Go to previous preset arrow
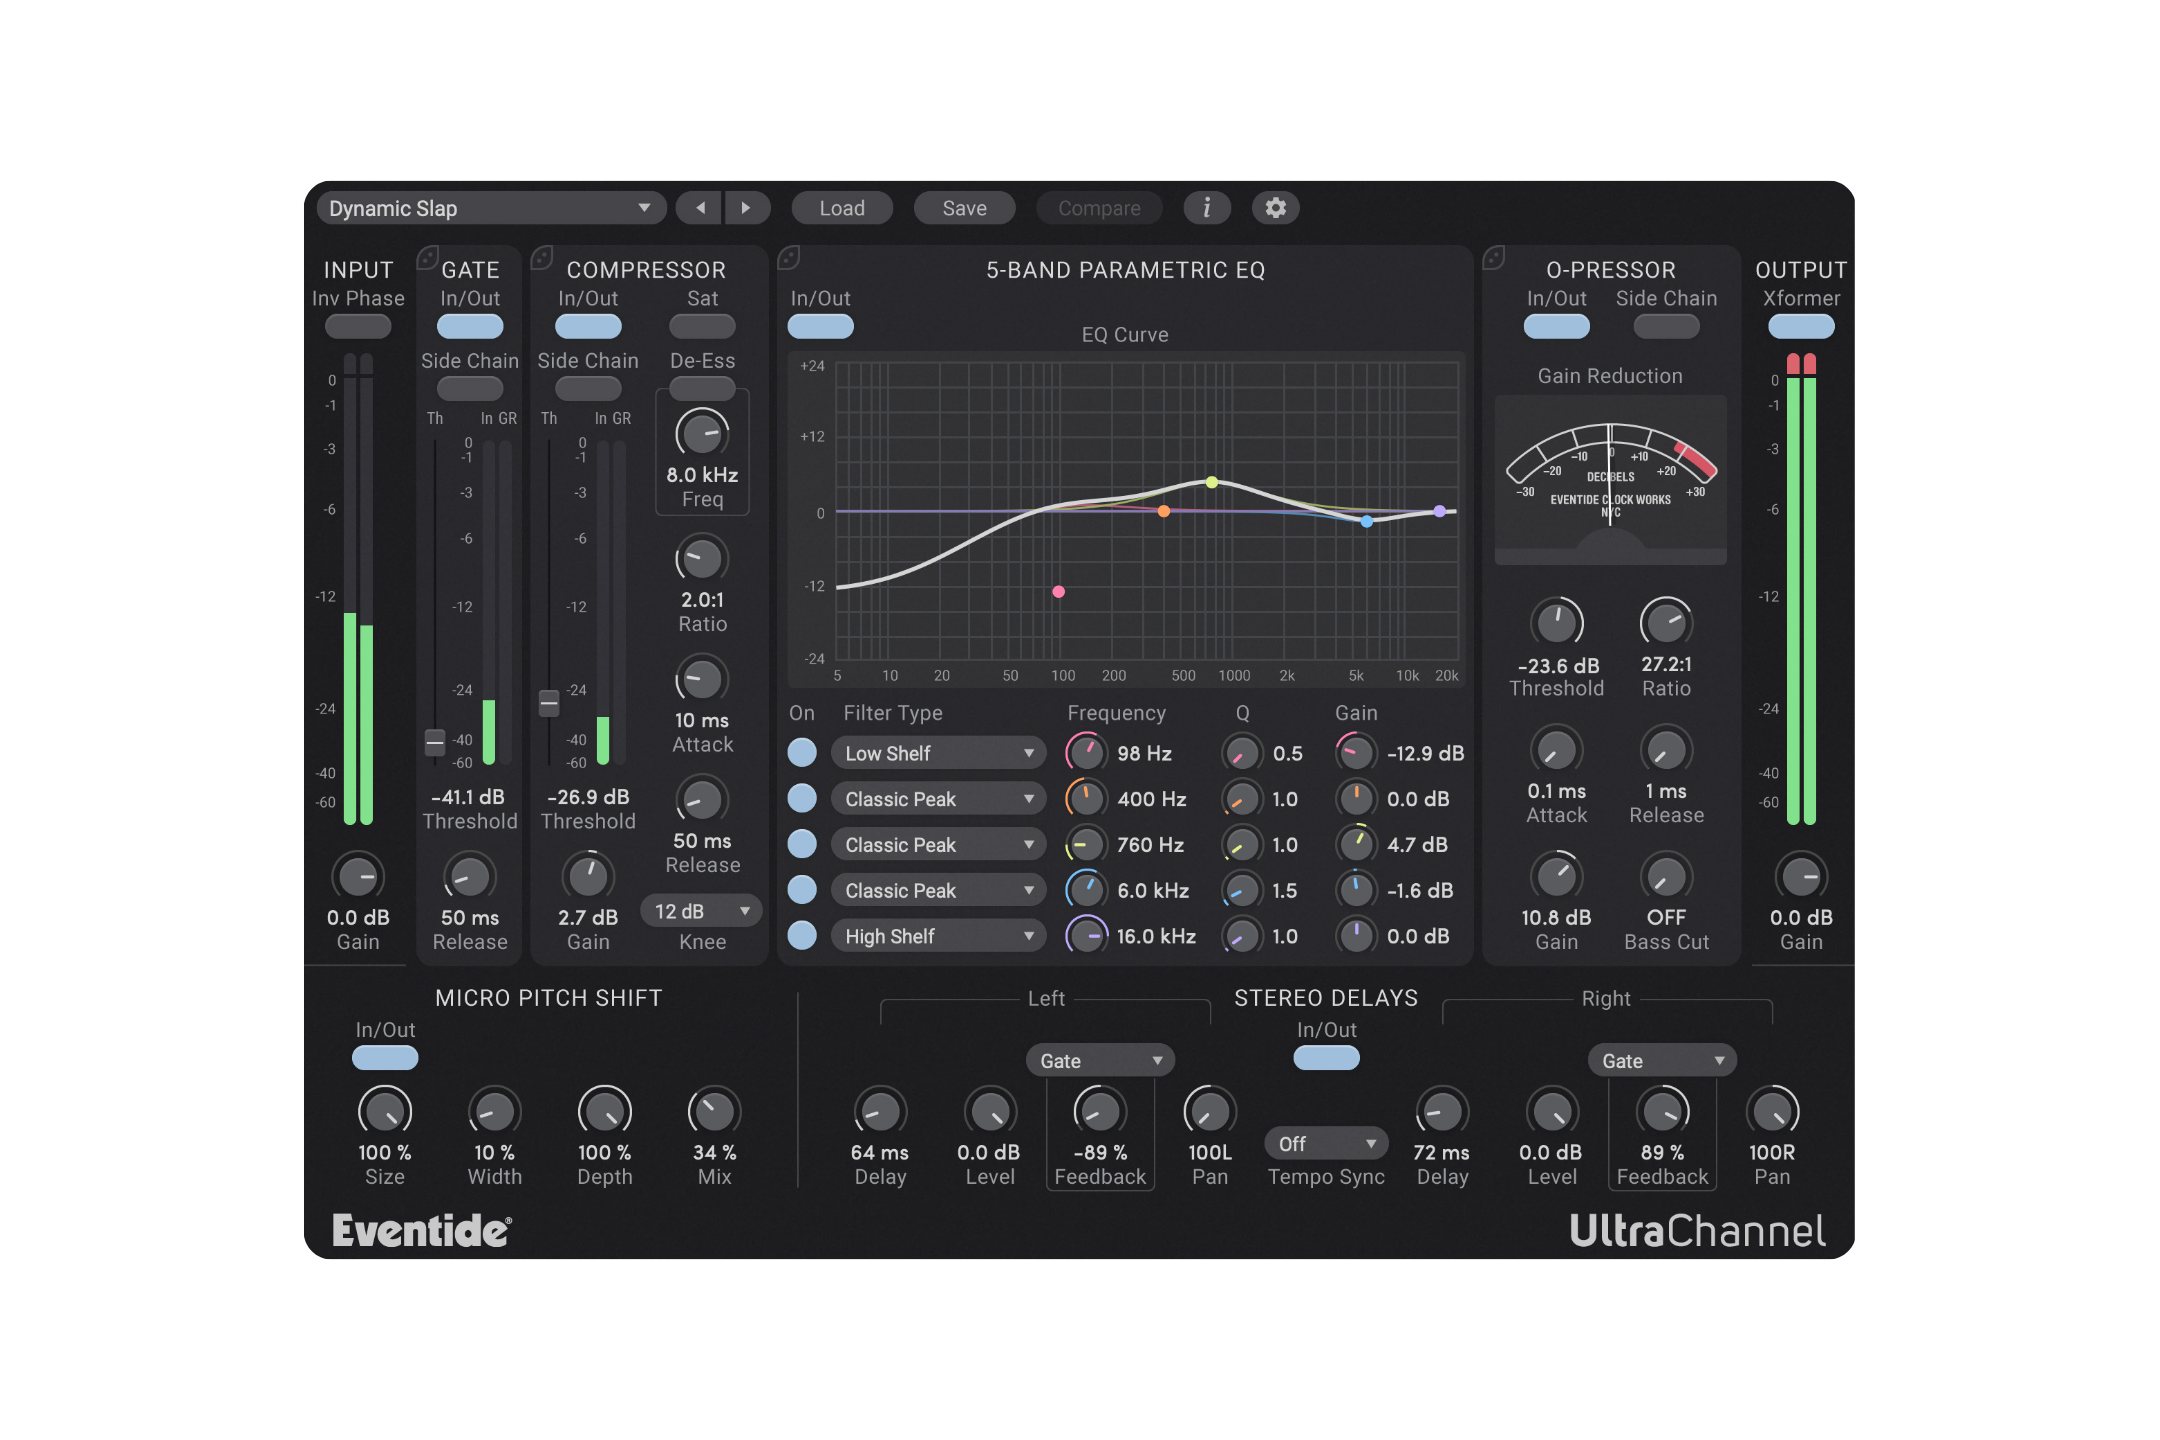Image resolution: width=2160 pixels, height=1440 pixels. [700, 208]
